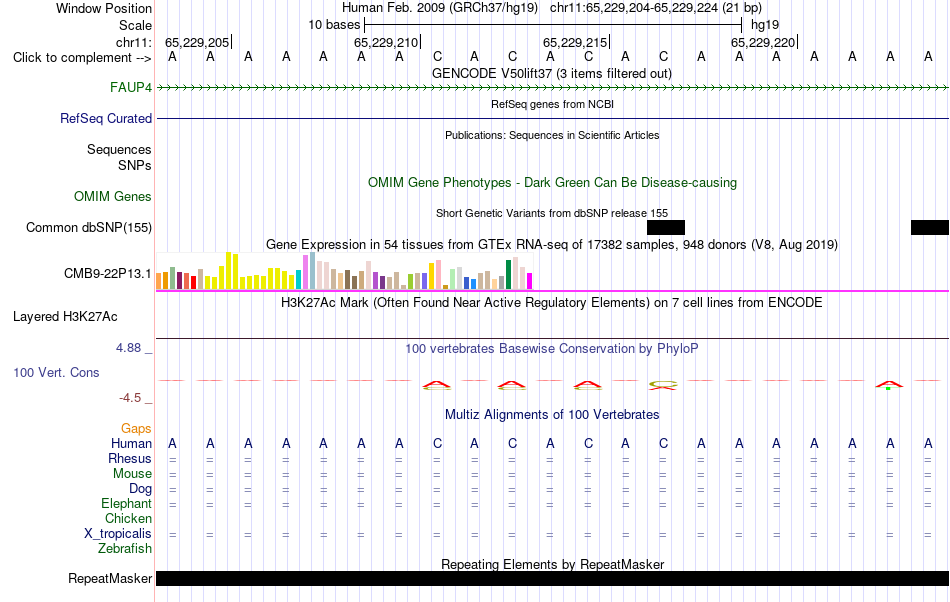
Task: Click the 65,229,215 coordinate label
Action: 575,42
